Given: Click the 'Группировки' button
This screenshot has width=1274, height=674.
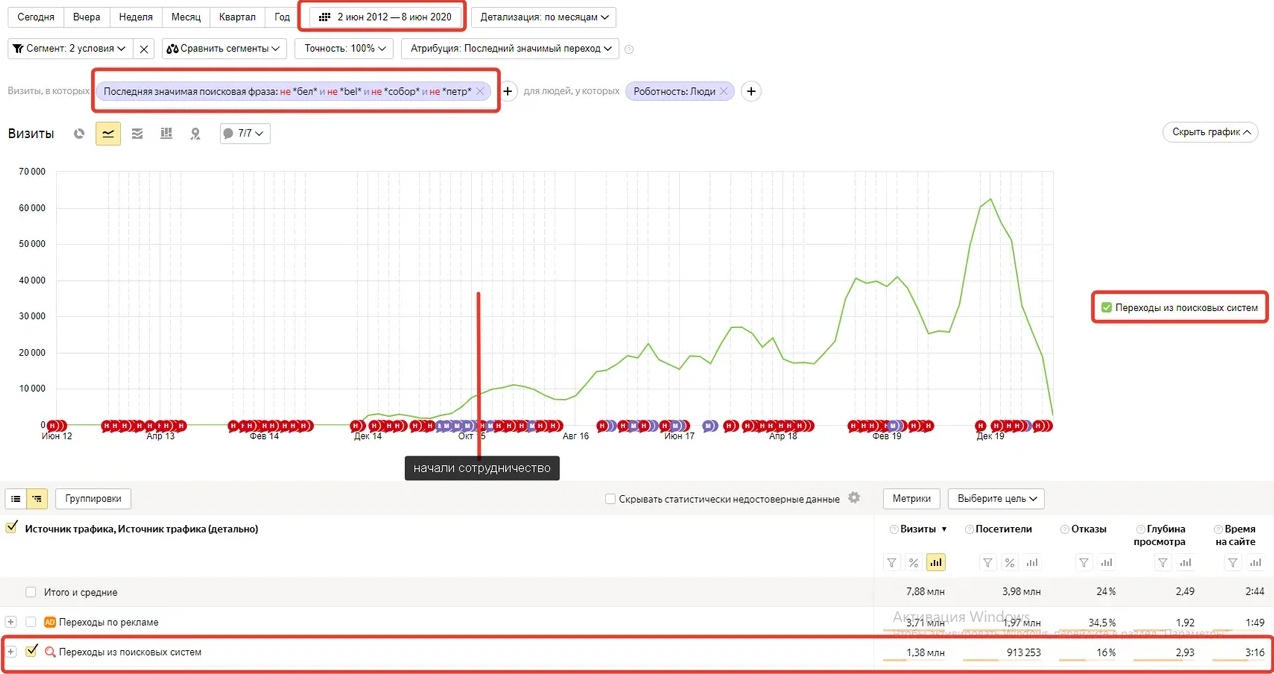Looking at the screenshot, I should 94,498.
